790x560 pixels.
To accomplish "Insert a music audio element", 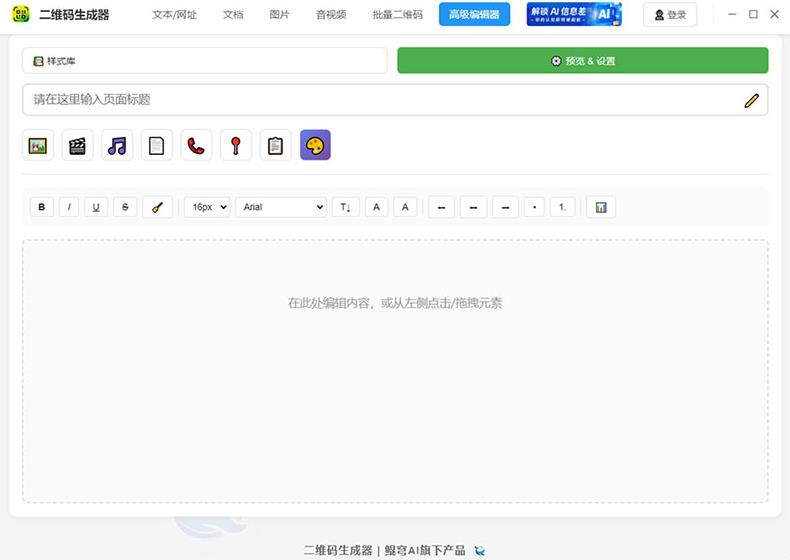I will click(x=117, y=146).
